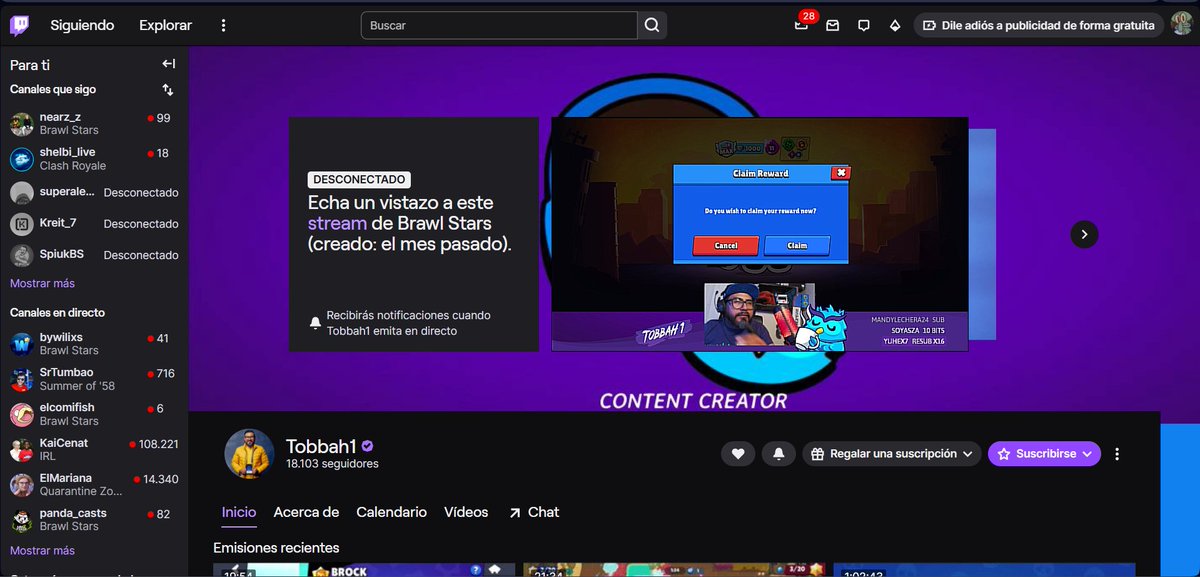
Task: Open notifications inbox showing 28
Action: tap(801, 25)
